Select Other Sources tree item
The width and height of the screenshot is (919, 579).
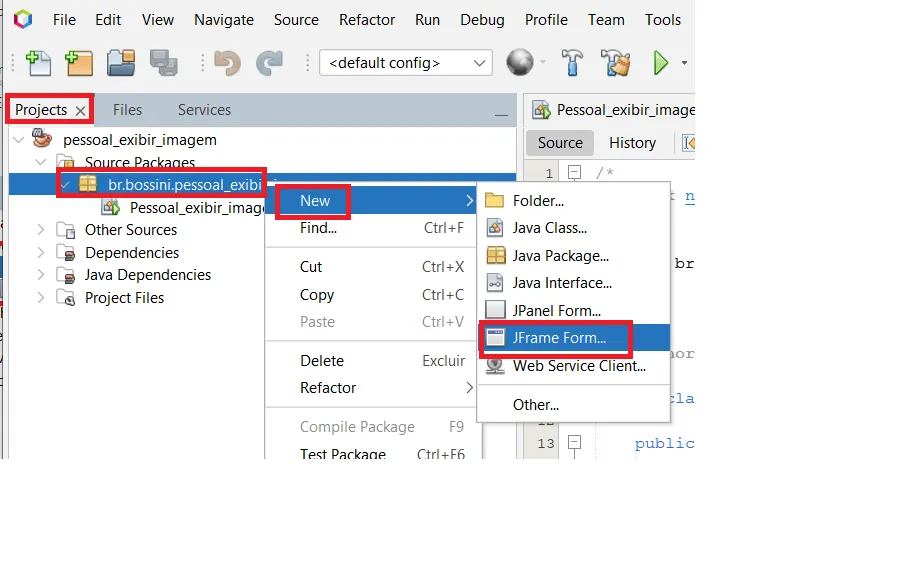131,230
